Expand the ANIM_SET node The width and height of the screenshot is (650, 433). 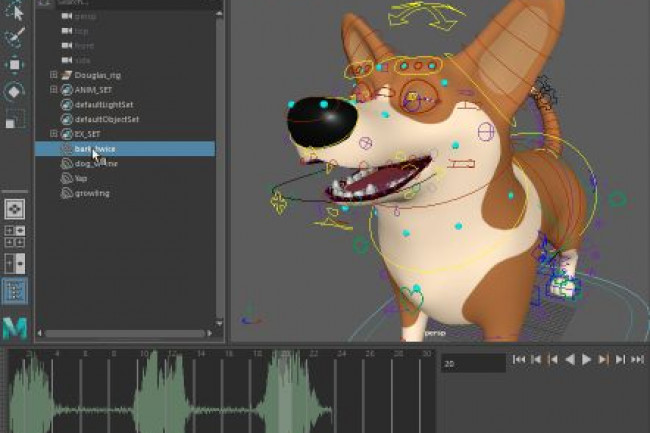[54, 90]
